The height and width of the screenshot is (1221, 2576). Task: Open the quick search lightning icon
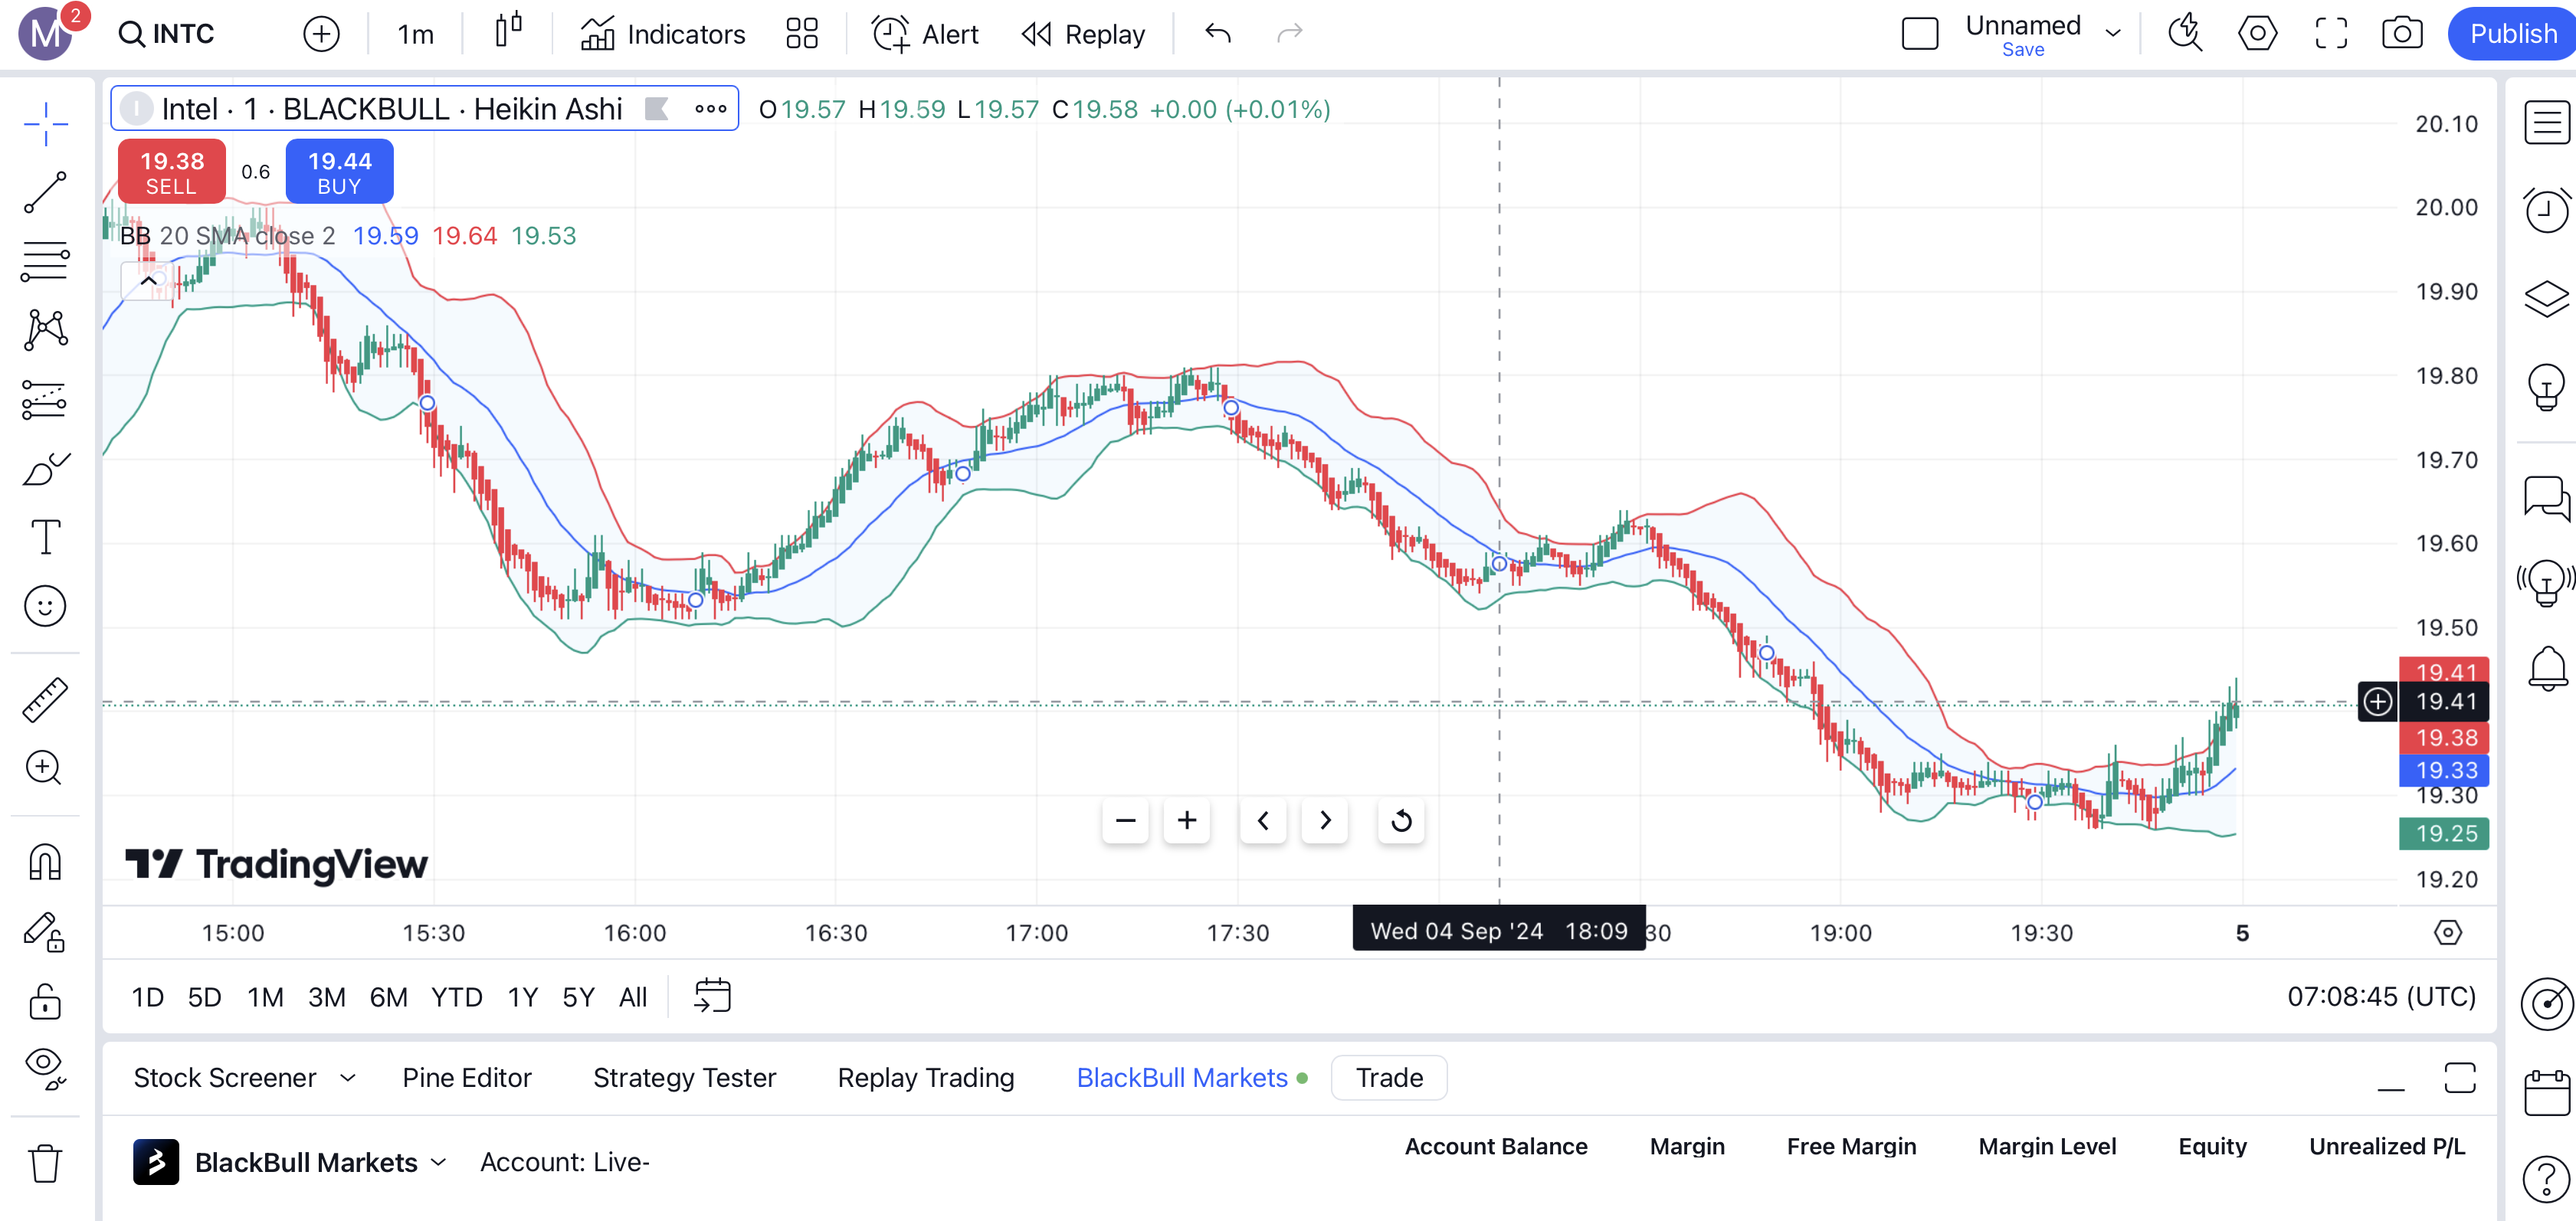2185,34
